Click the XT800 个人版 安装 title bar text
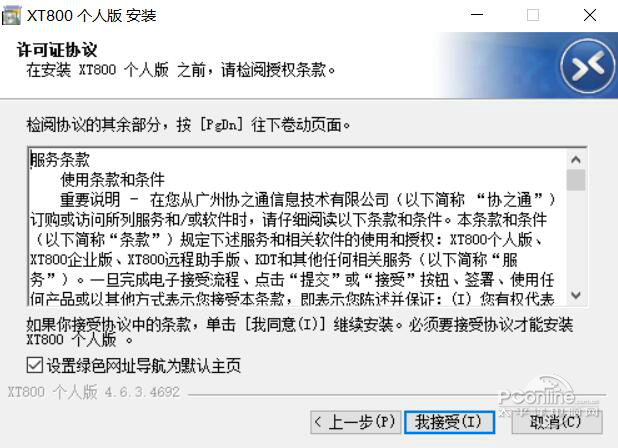618x448 pixels. click(91, 15)
